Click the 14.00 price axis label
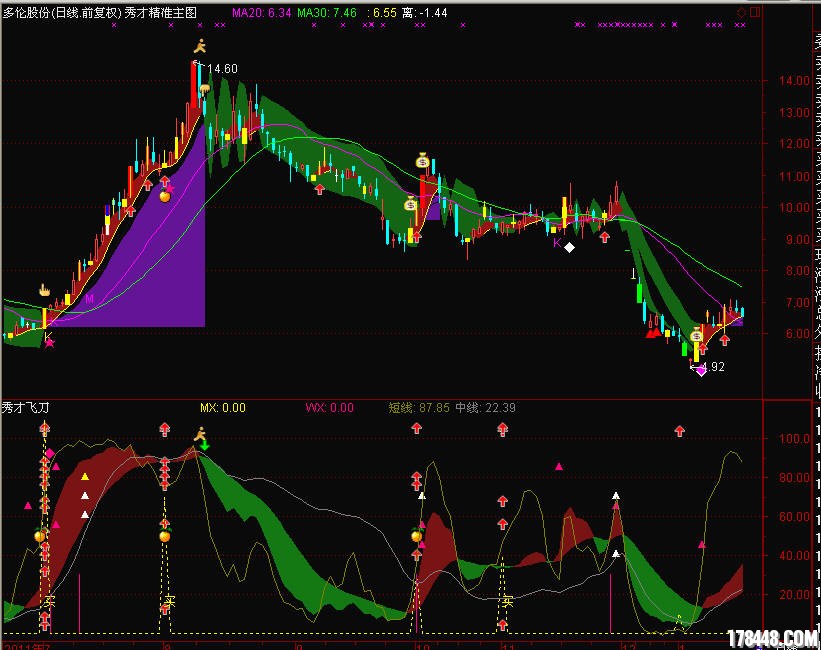The width and height of the screenshot is (821, 650). (794, 81)
